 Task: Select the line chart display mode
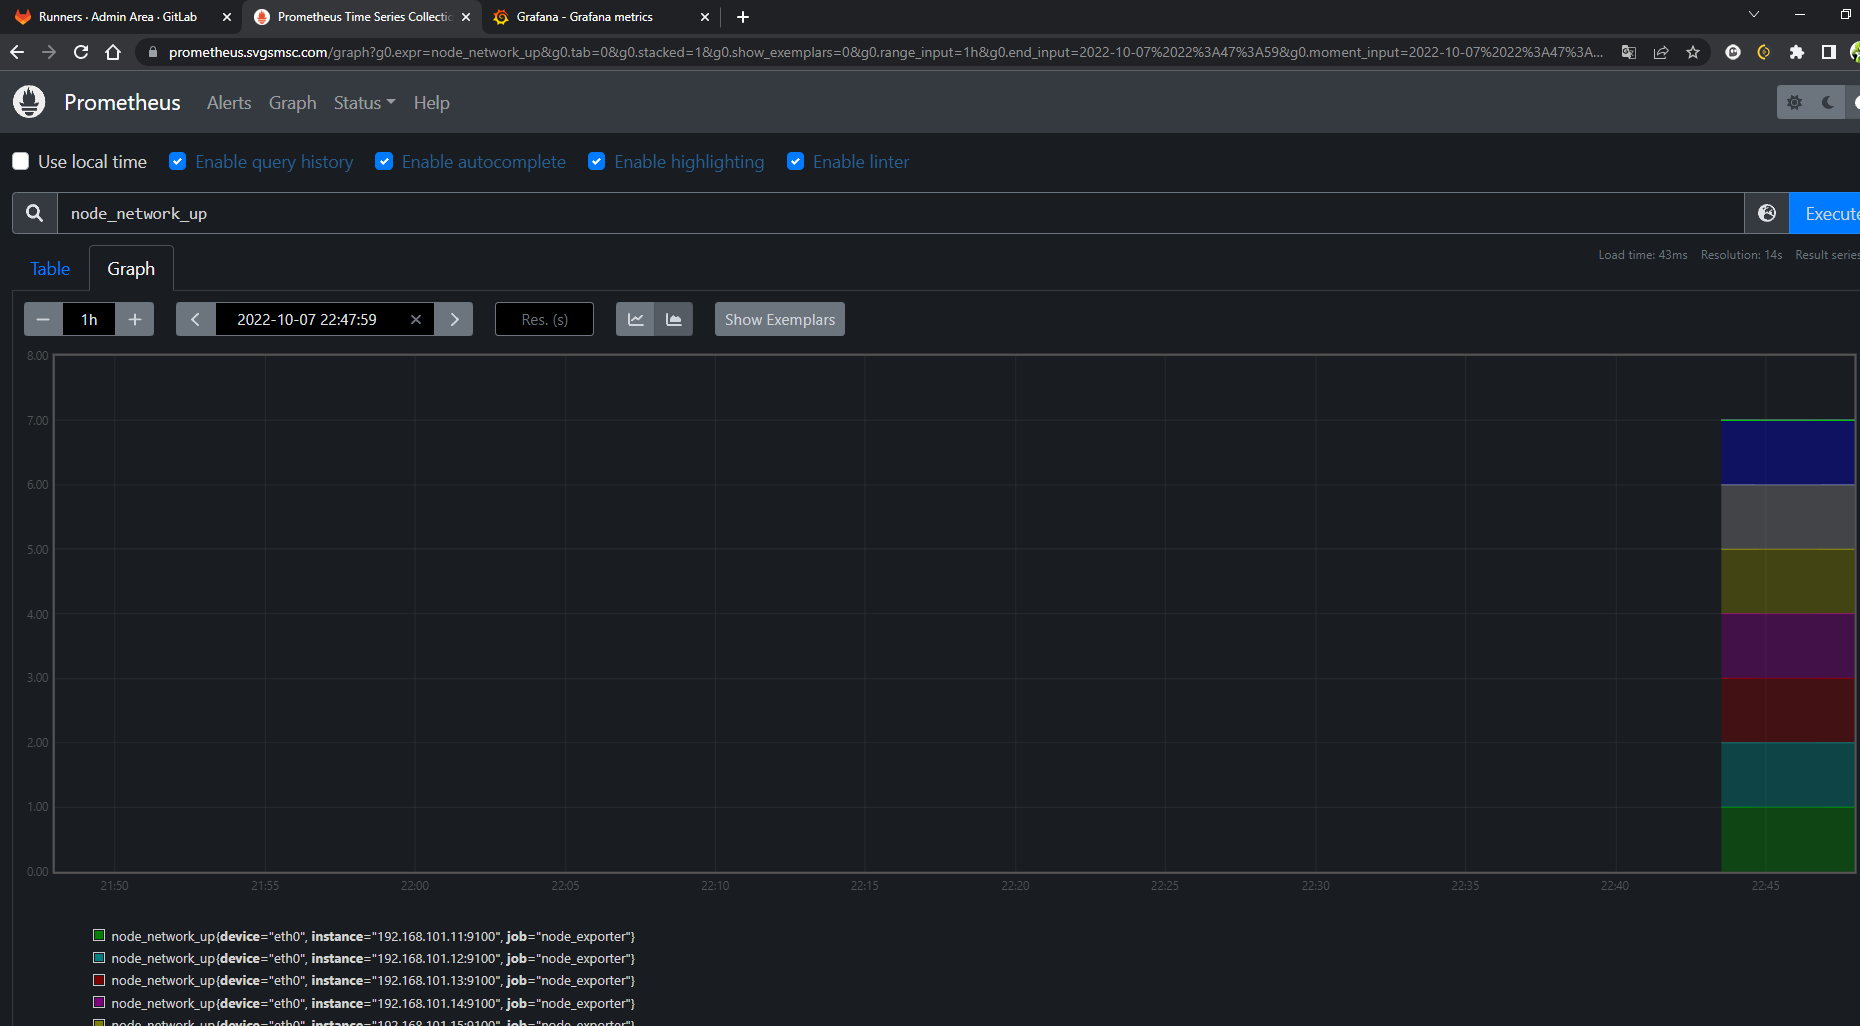(x=635, y=319)
